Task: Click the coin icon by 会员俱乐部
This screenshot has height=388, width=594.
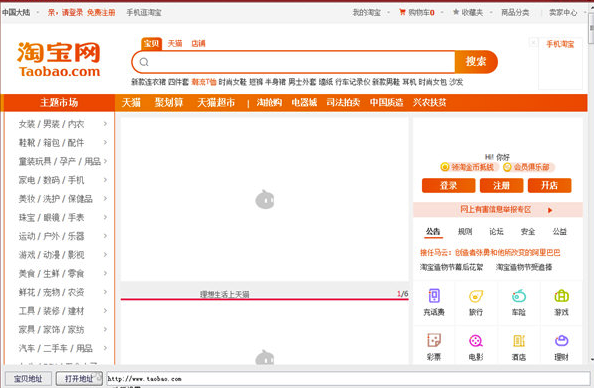Action: pyautogui.click(x=507, y=167)
